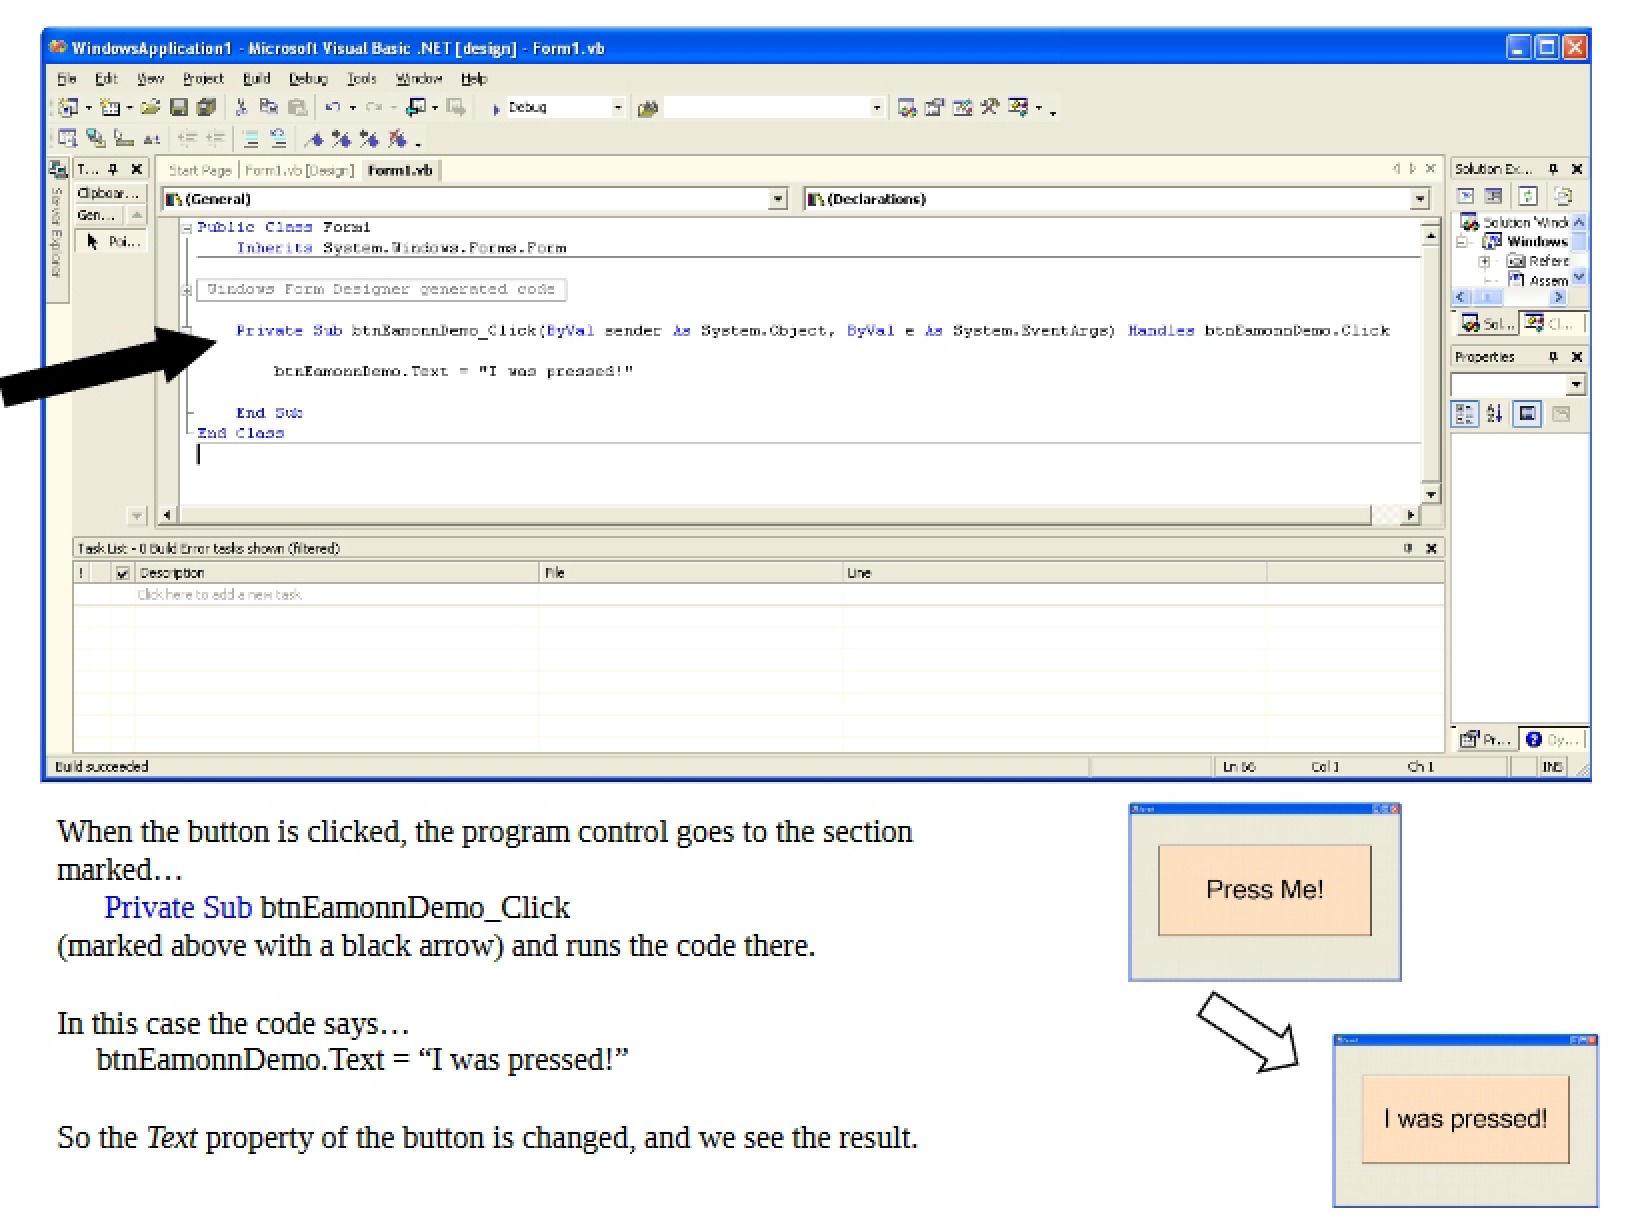The image size is (1640, 1230).
Task: Open the General toolbox section
Action: 98,216
